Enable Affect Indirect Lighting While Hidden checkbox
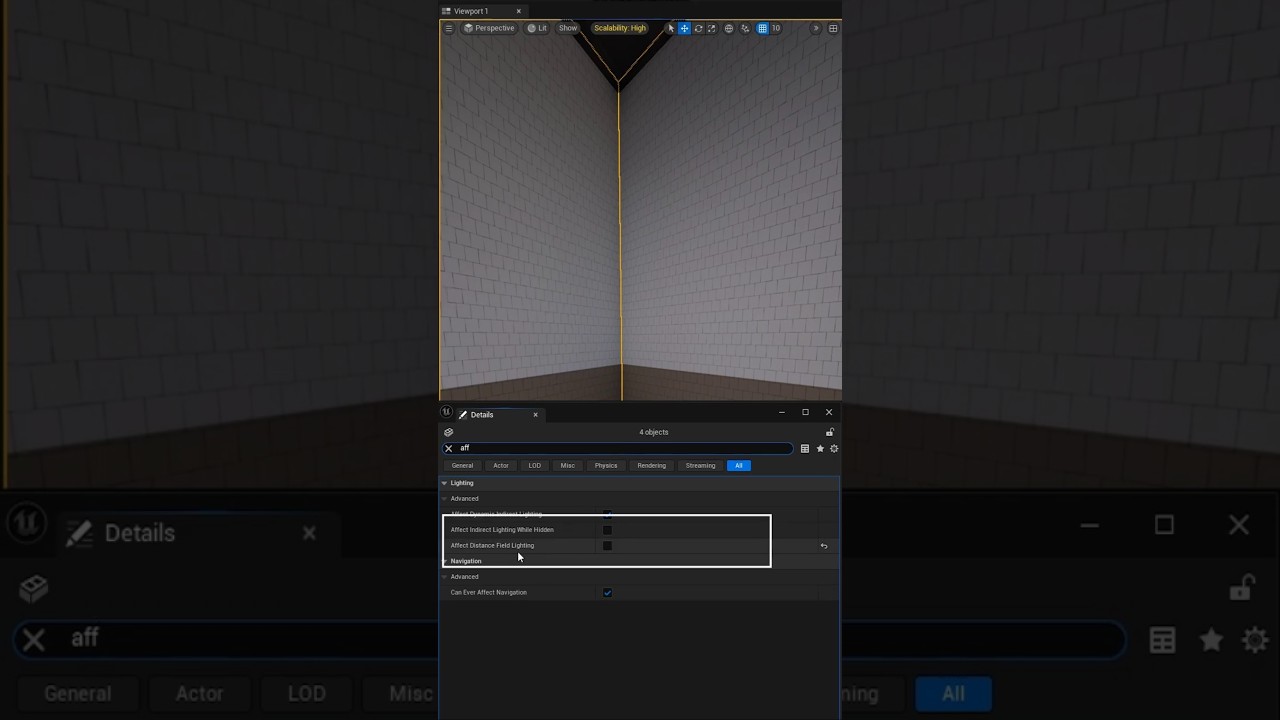The height and width of the screenshot is (720, 1280). pos(607,530)
